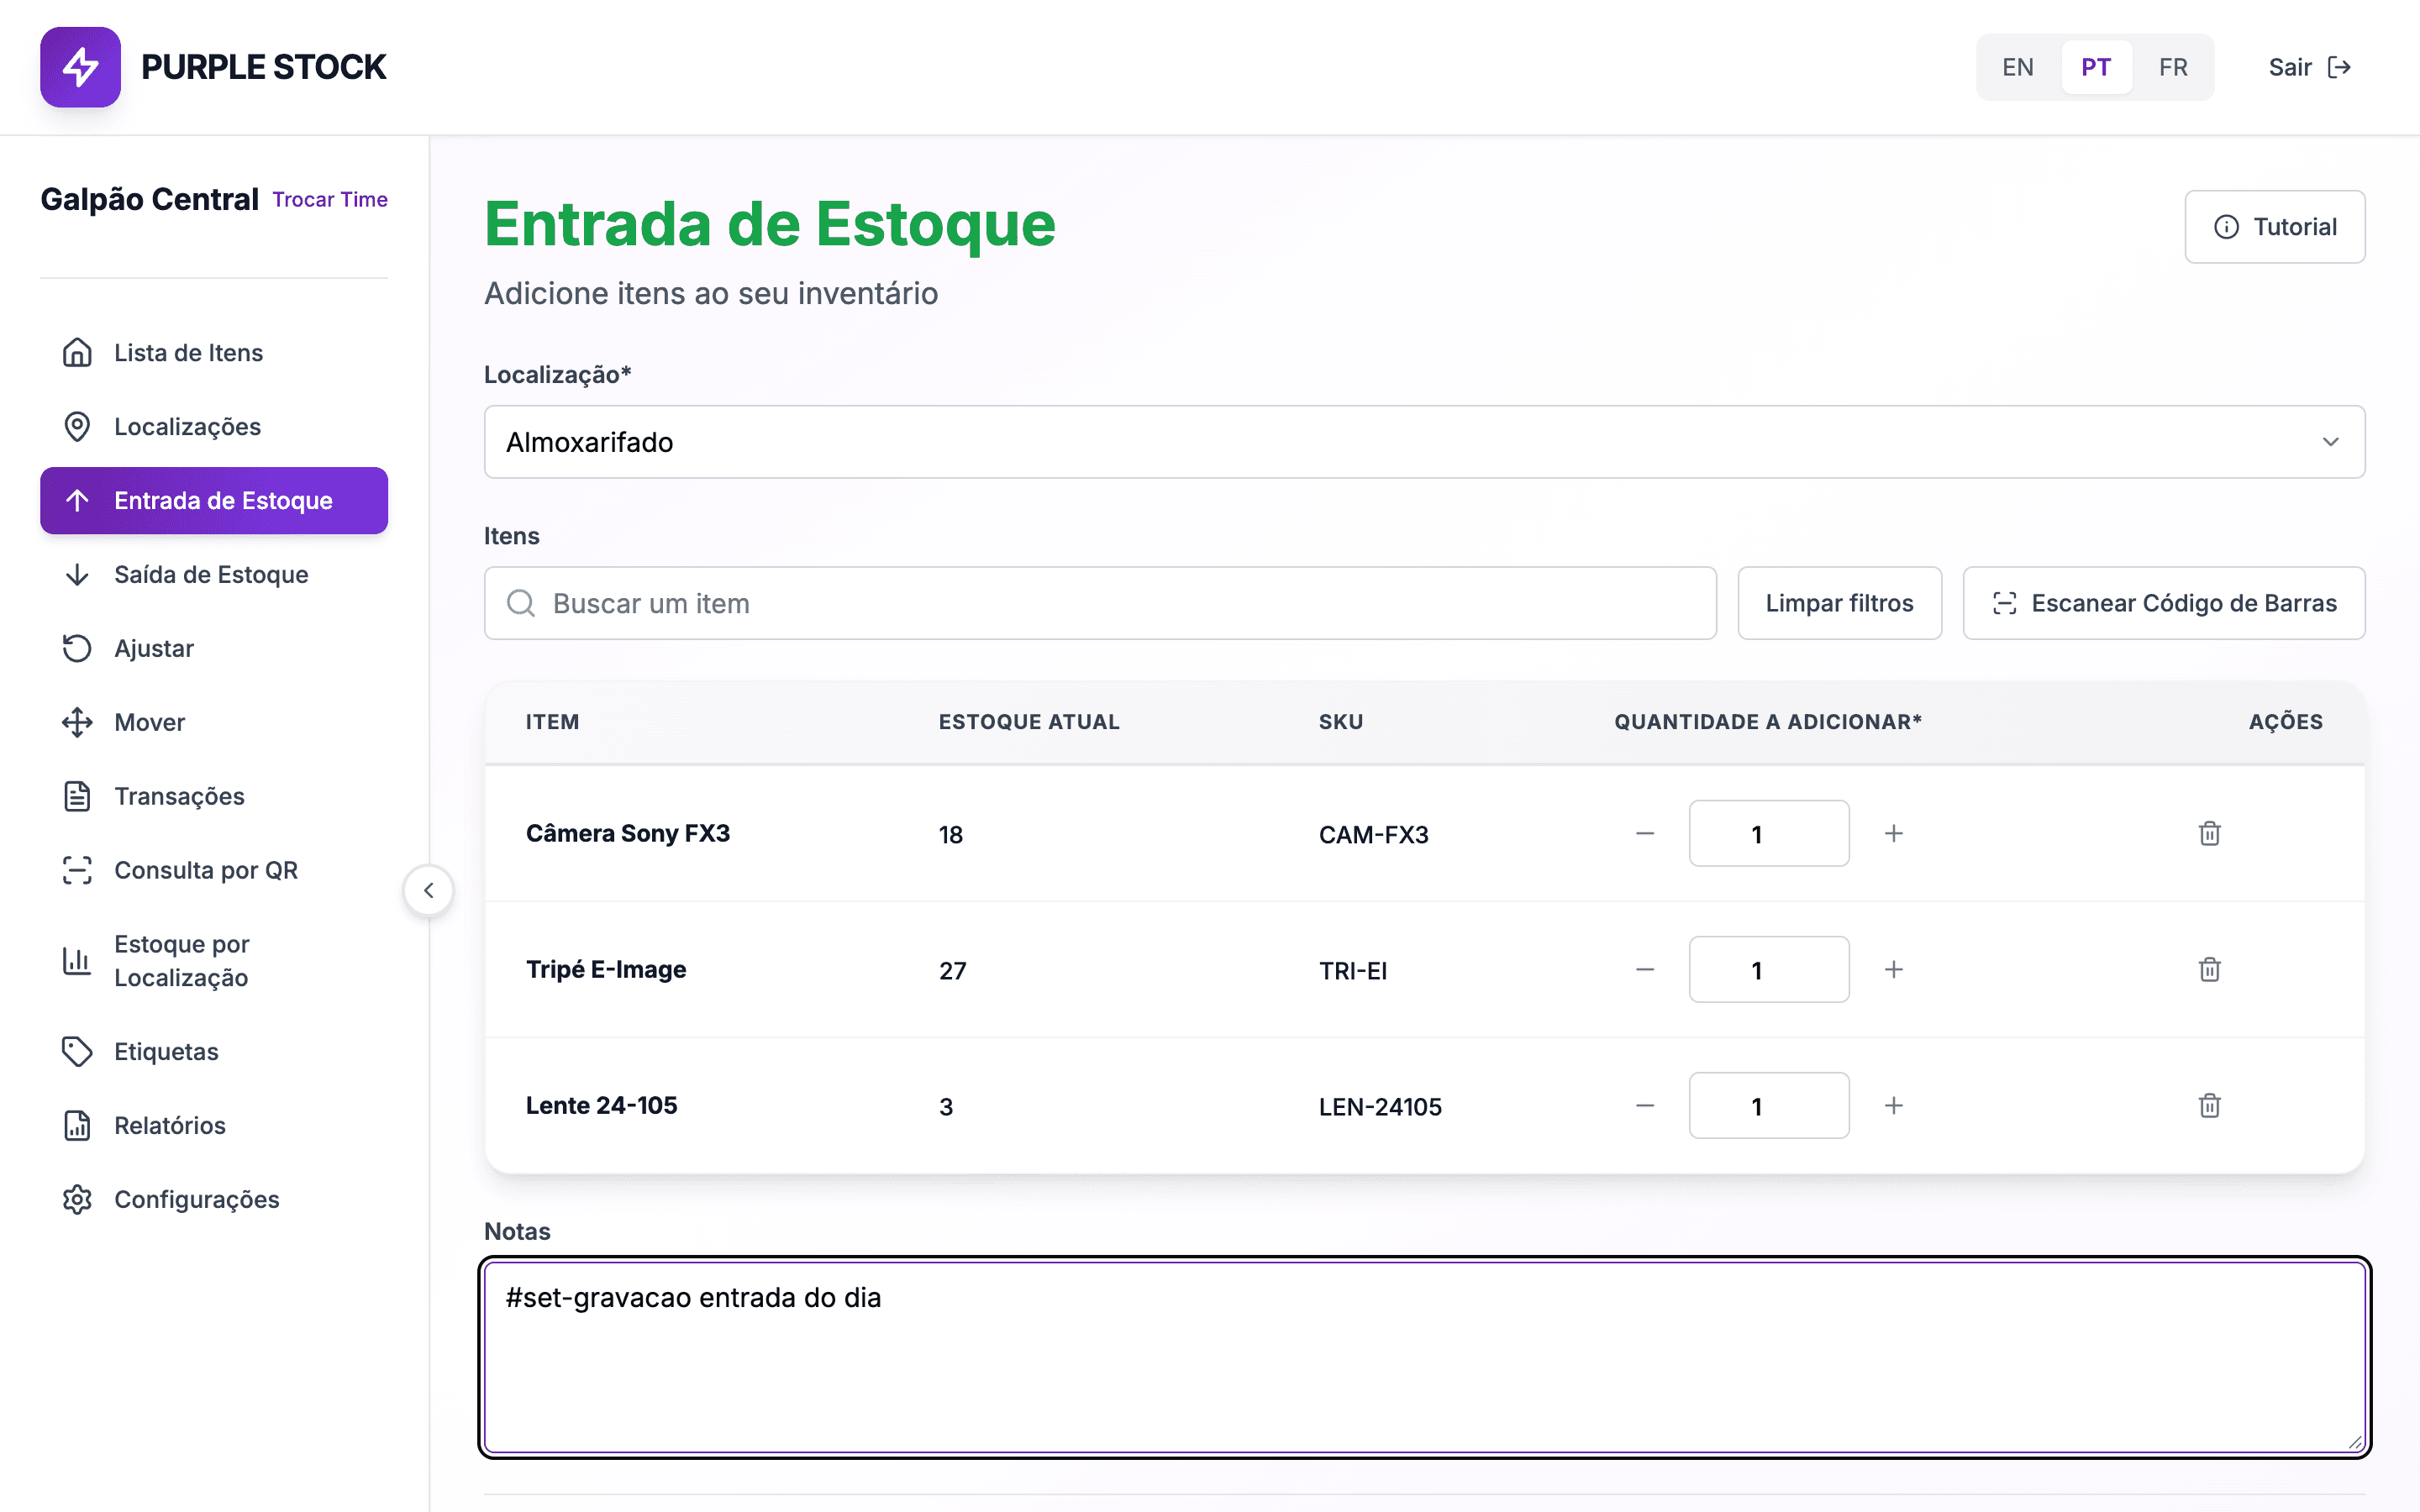Increase quantity for Câmera Sony FX3
Screen dimensions: 2420x1512
pos(1893,833)
